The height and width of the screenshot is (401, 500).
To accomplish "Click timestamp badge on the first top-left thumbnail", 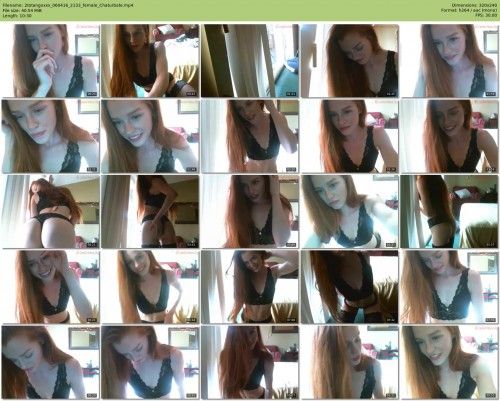I will pos(91,94).
